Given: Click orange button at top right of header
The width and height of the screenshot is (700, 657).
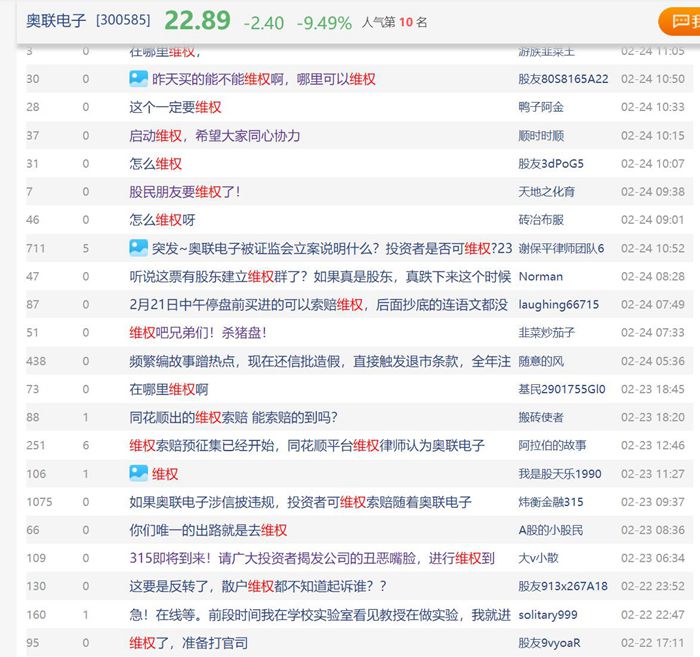Looking at the screenshot, I should tap(679, 21).
